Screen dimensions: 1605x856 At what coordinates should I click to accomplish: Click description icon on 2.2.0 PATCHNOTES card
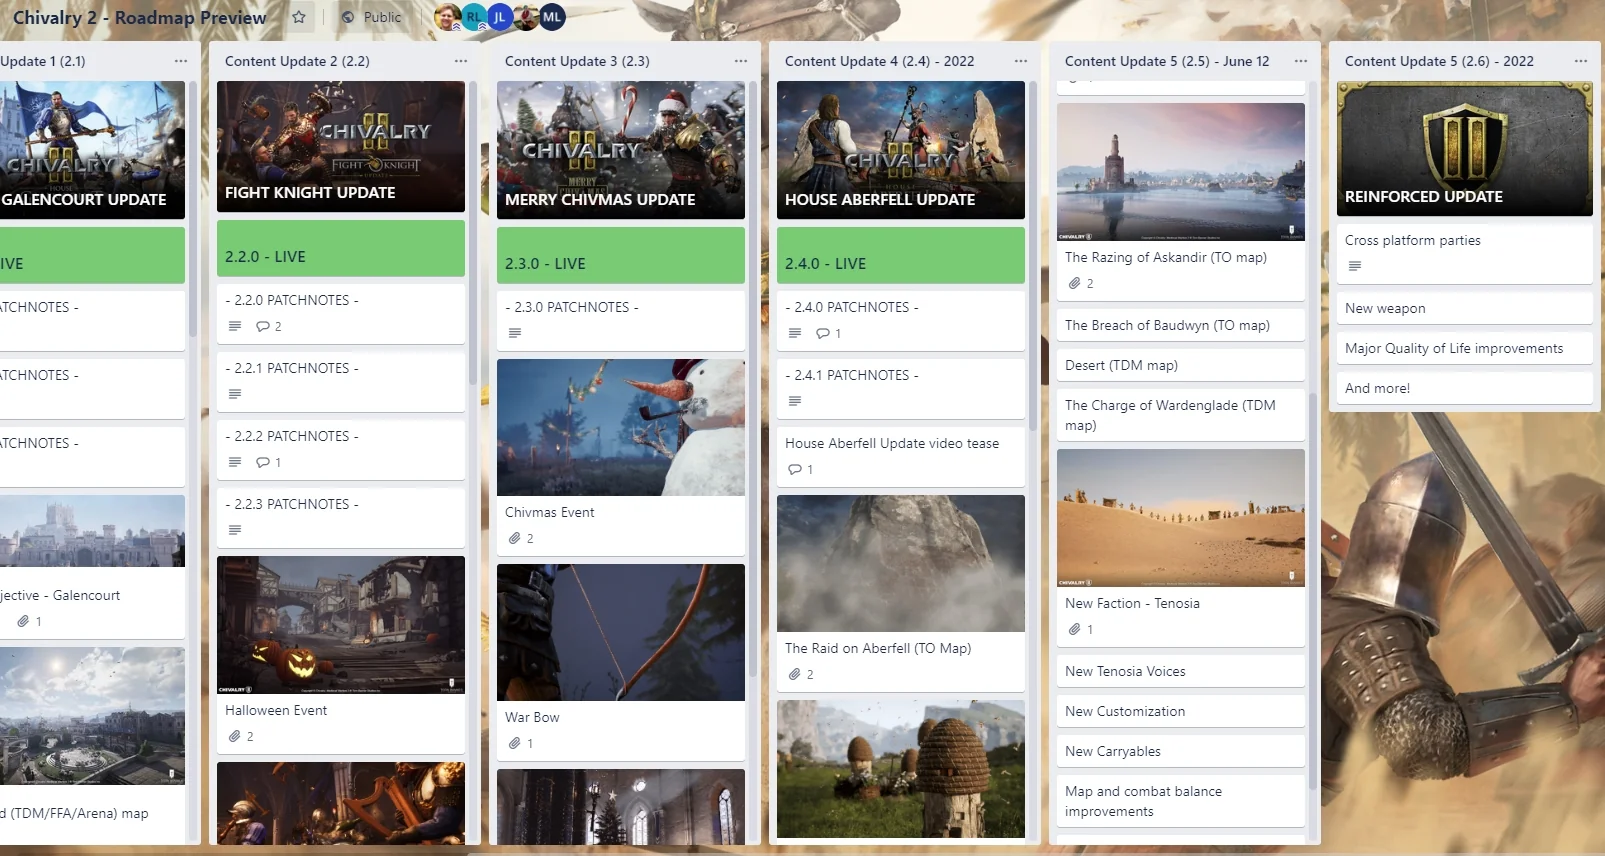click(235, 326)
